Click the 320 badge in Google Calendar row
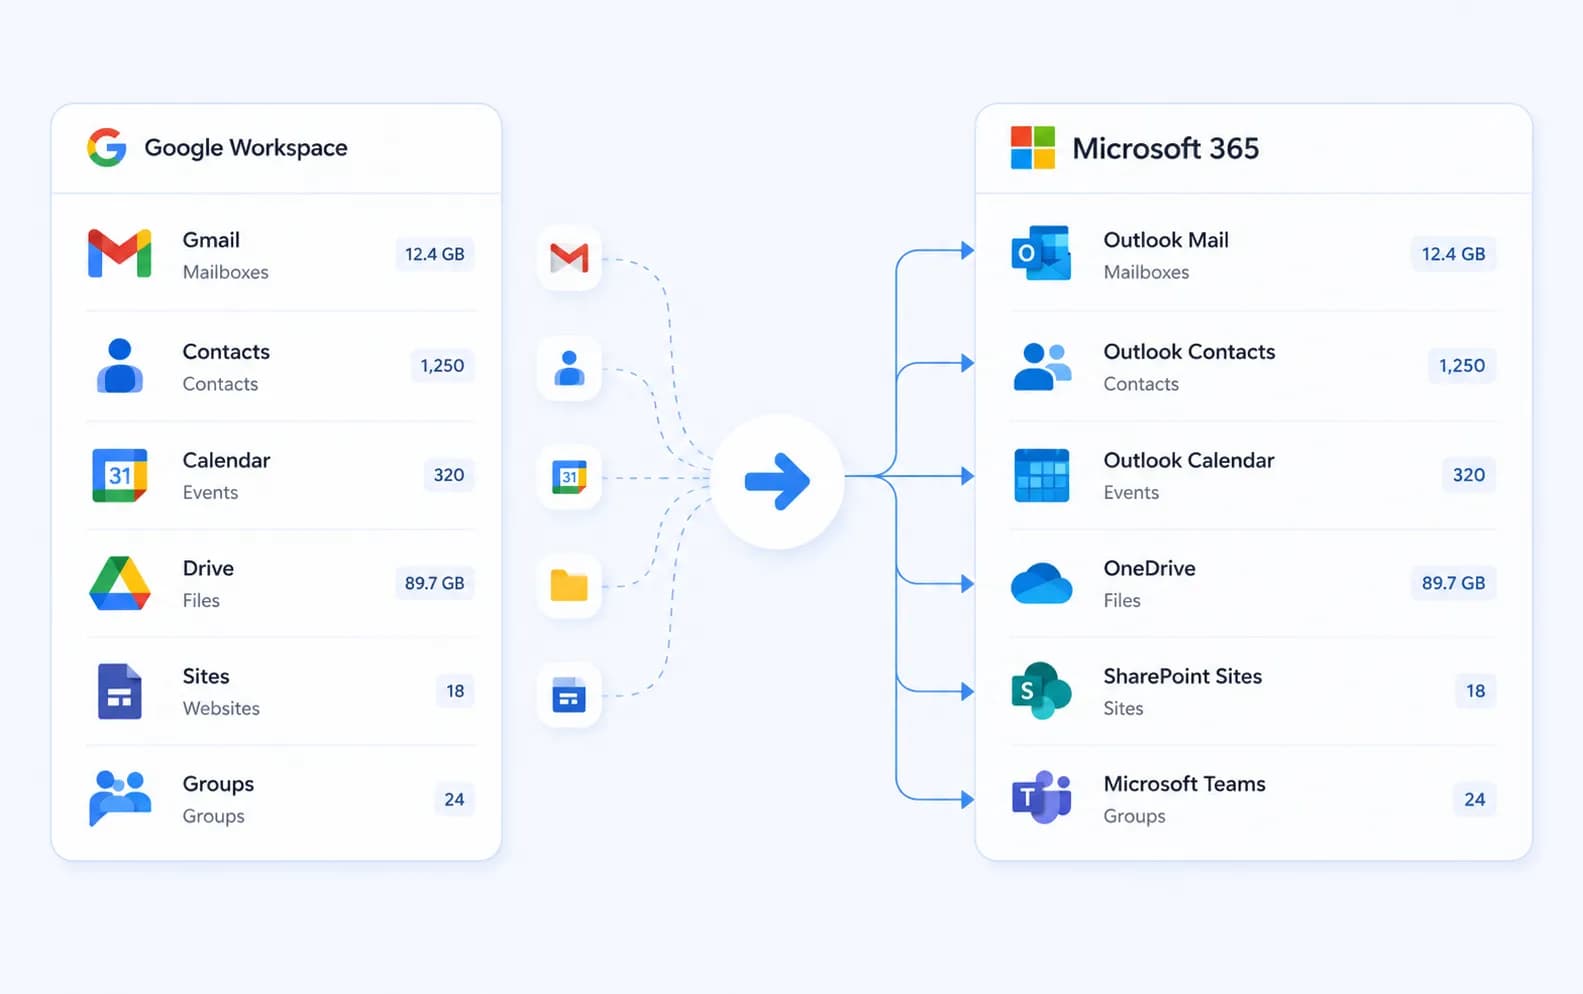 pos(449,475)
